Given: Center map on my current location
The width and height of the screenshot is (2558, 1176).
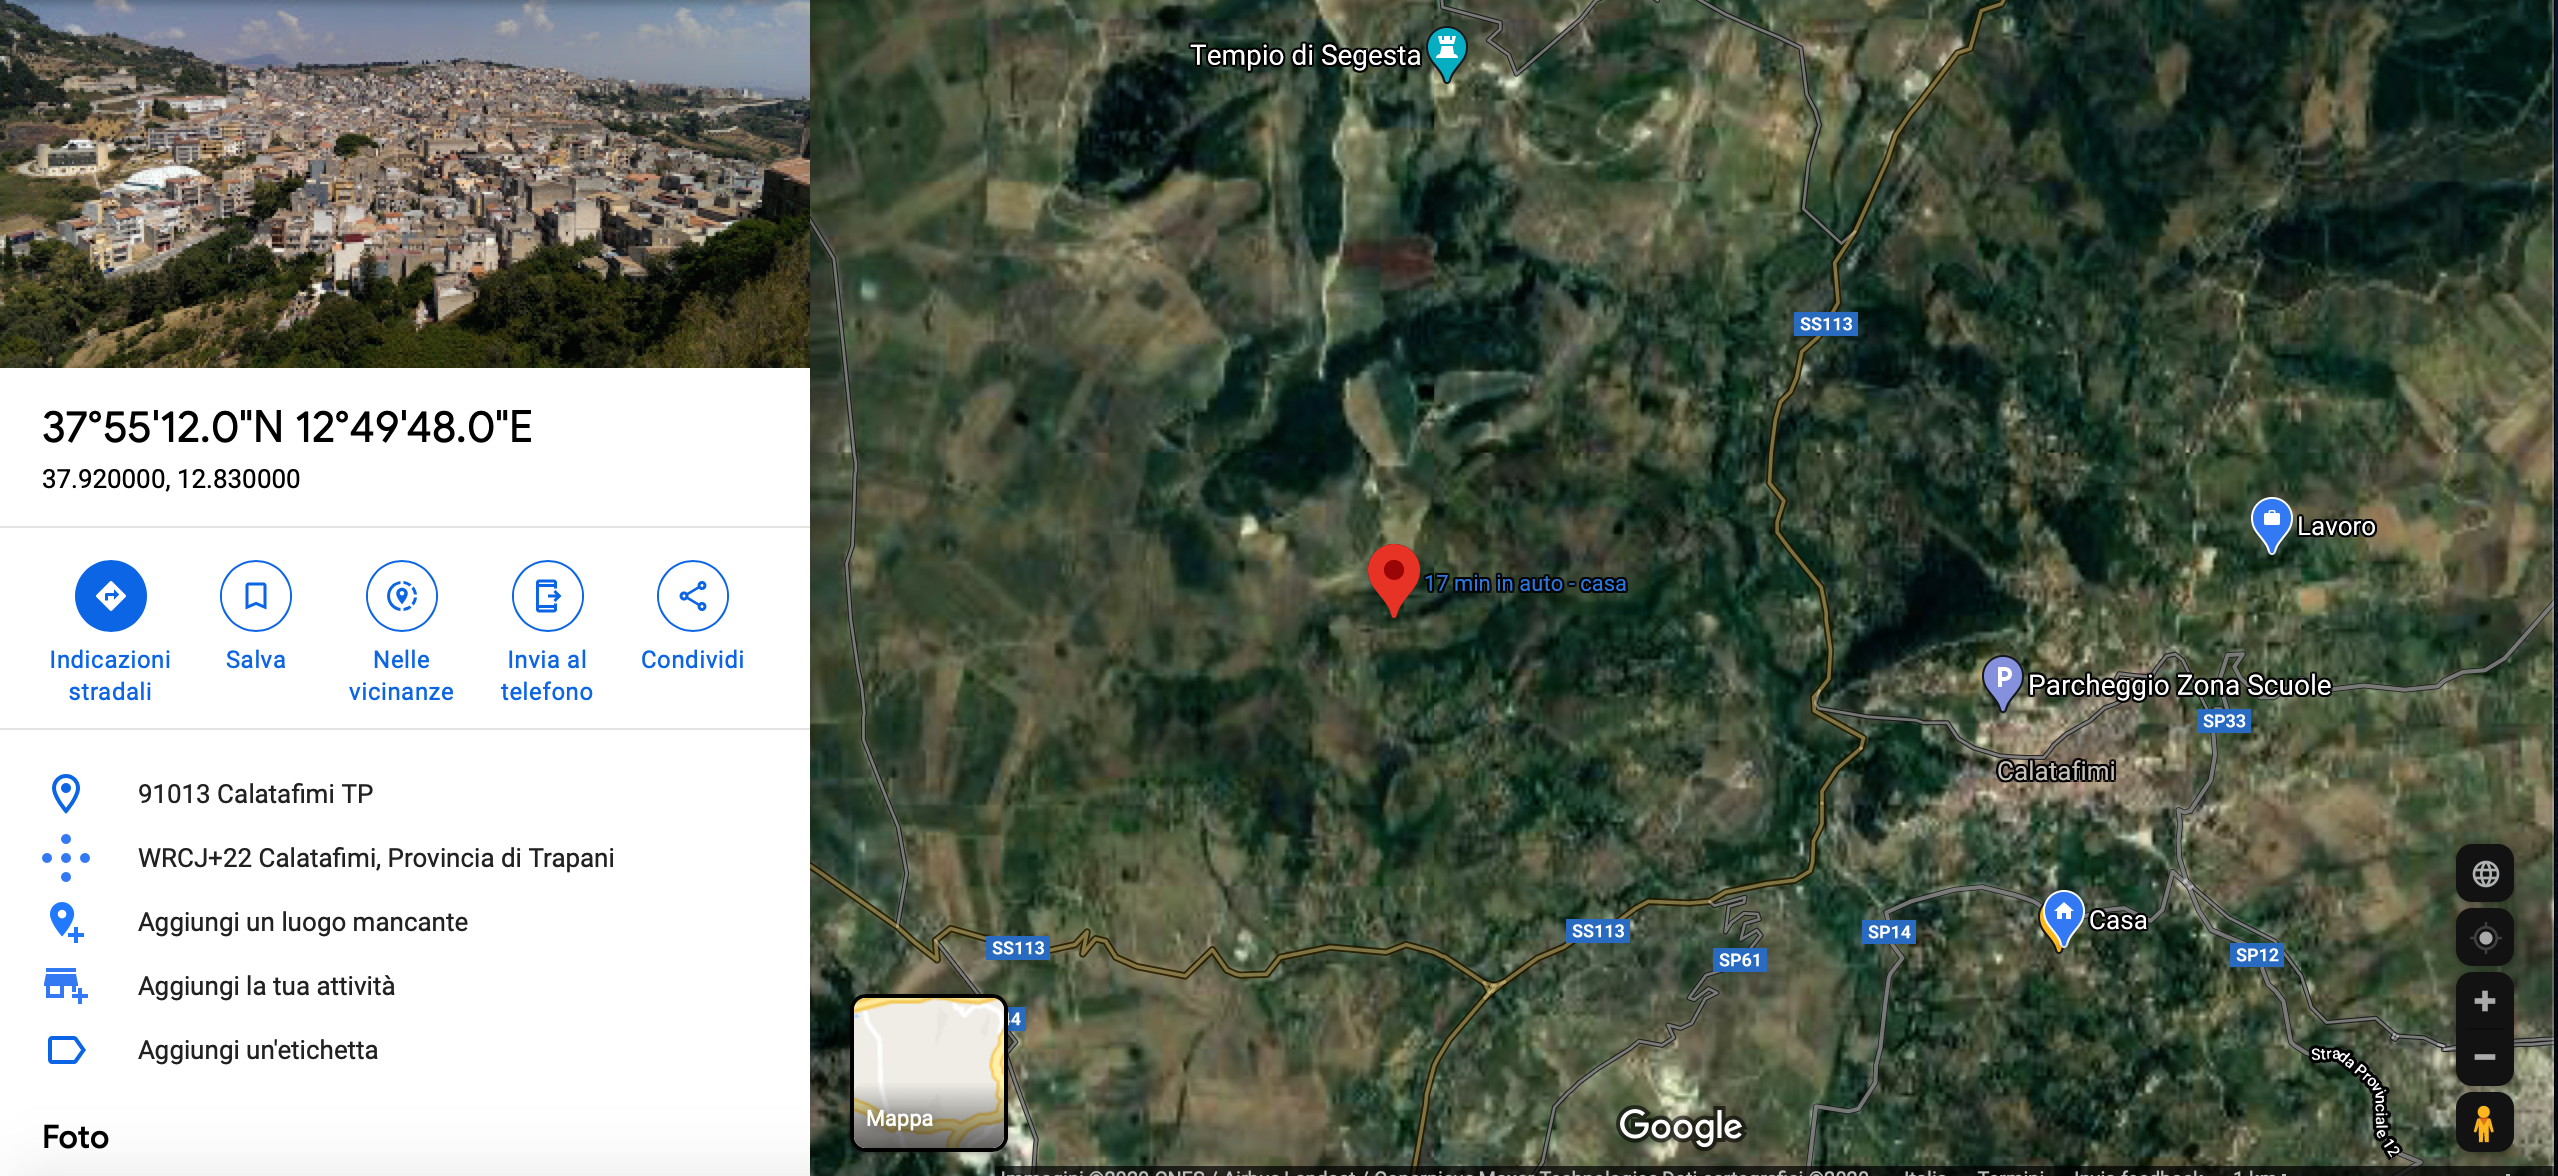Looking at the screenshot, I should (x=2485, y=938).
